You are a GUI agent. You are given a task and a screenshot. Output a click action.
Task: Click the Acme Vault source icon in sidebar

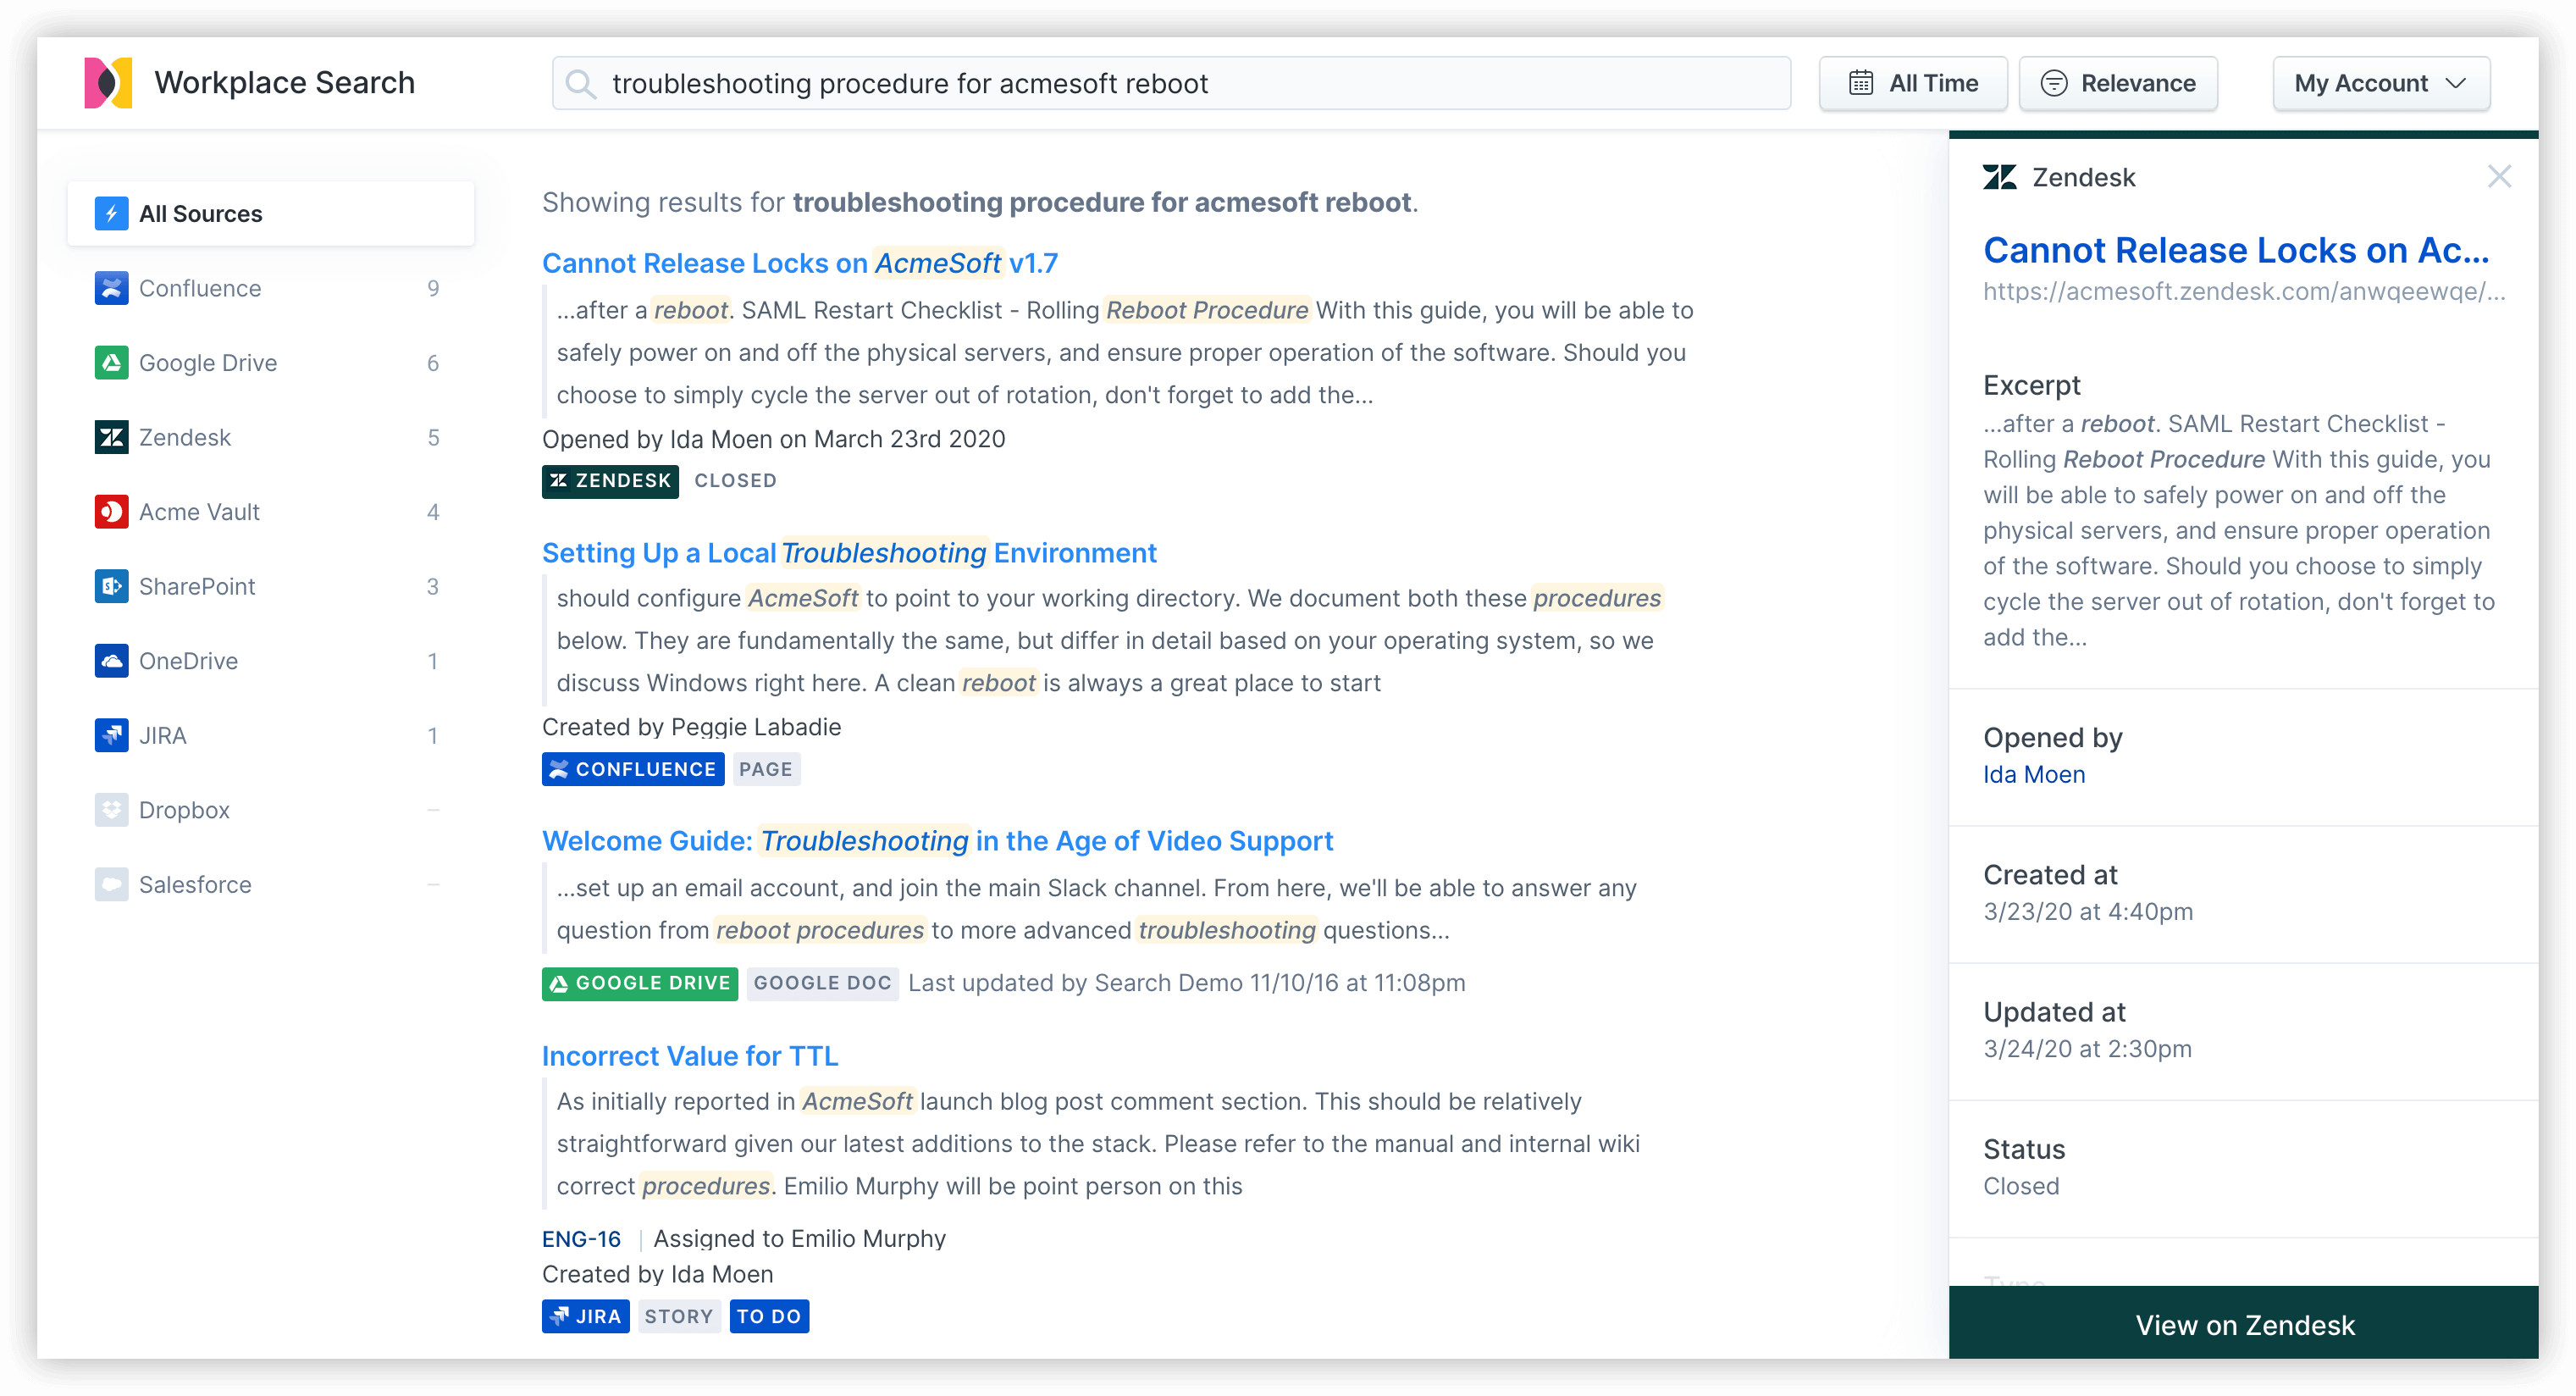pos(110,512)
